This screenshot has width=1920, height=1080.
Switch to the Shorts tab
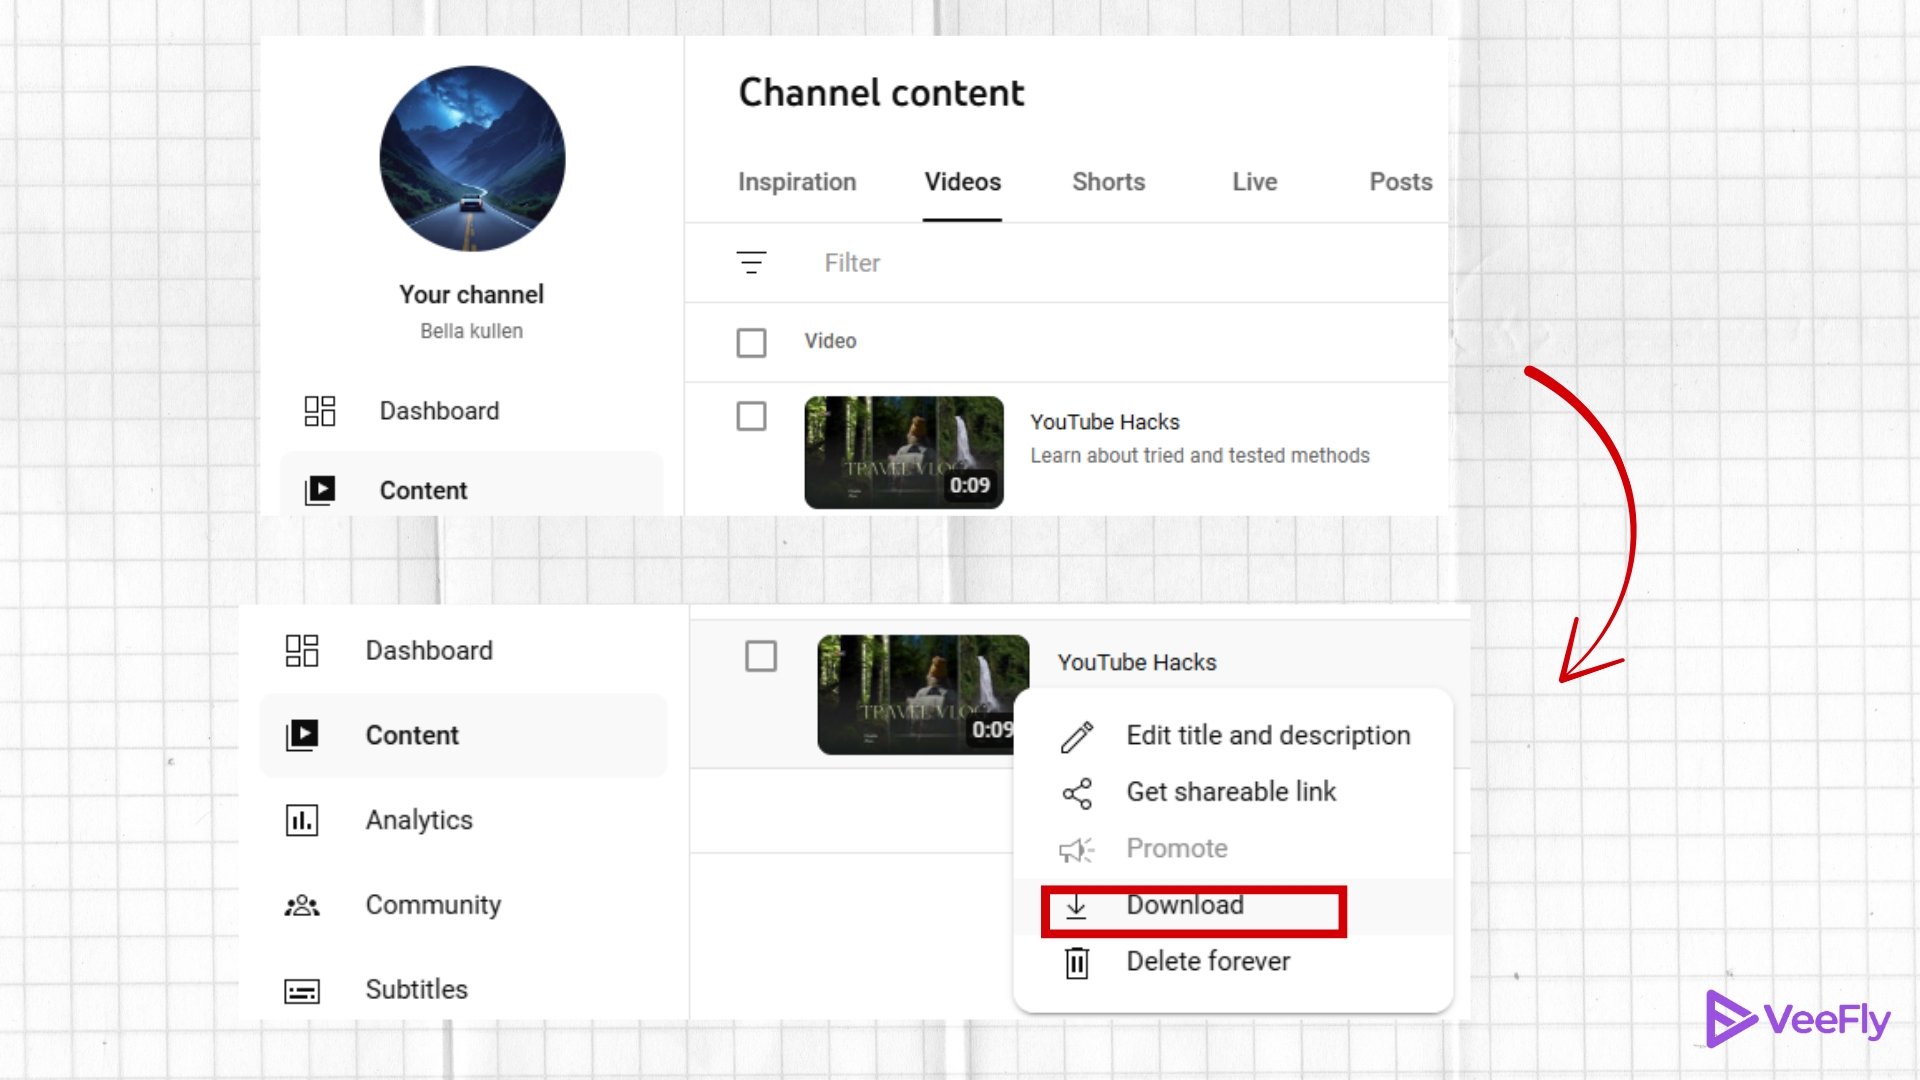click(x=1108, y=182)
